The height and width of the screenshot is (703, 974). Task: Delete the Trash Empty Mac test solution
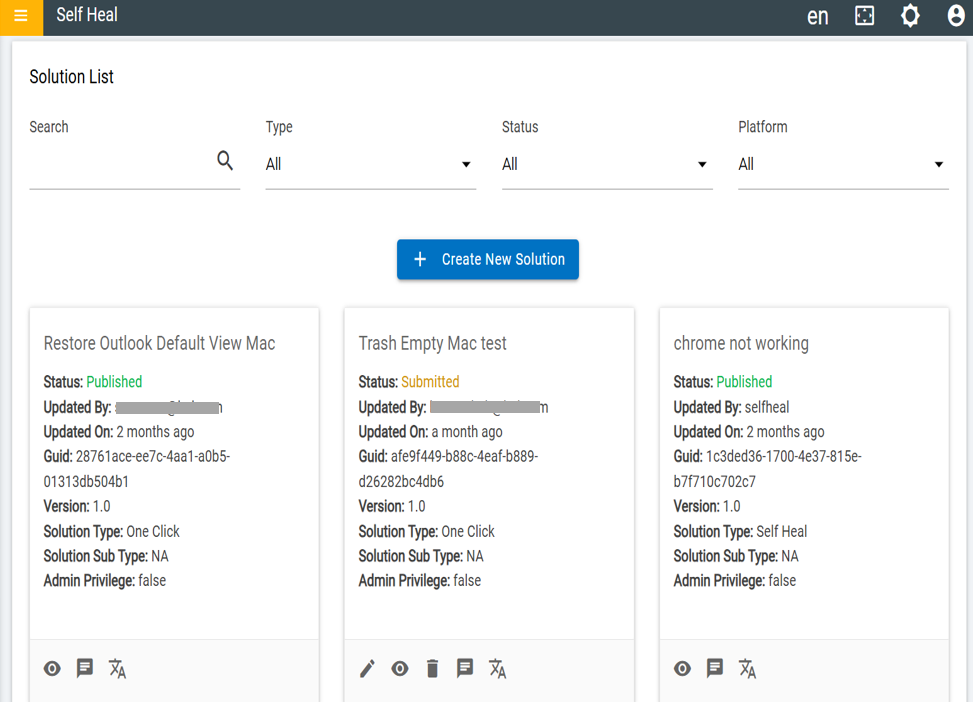[x=432, y=668]
